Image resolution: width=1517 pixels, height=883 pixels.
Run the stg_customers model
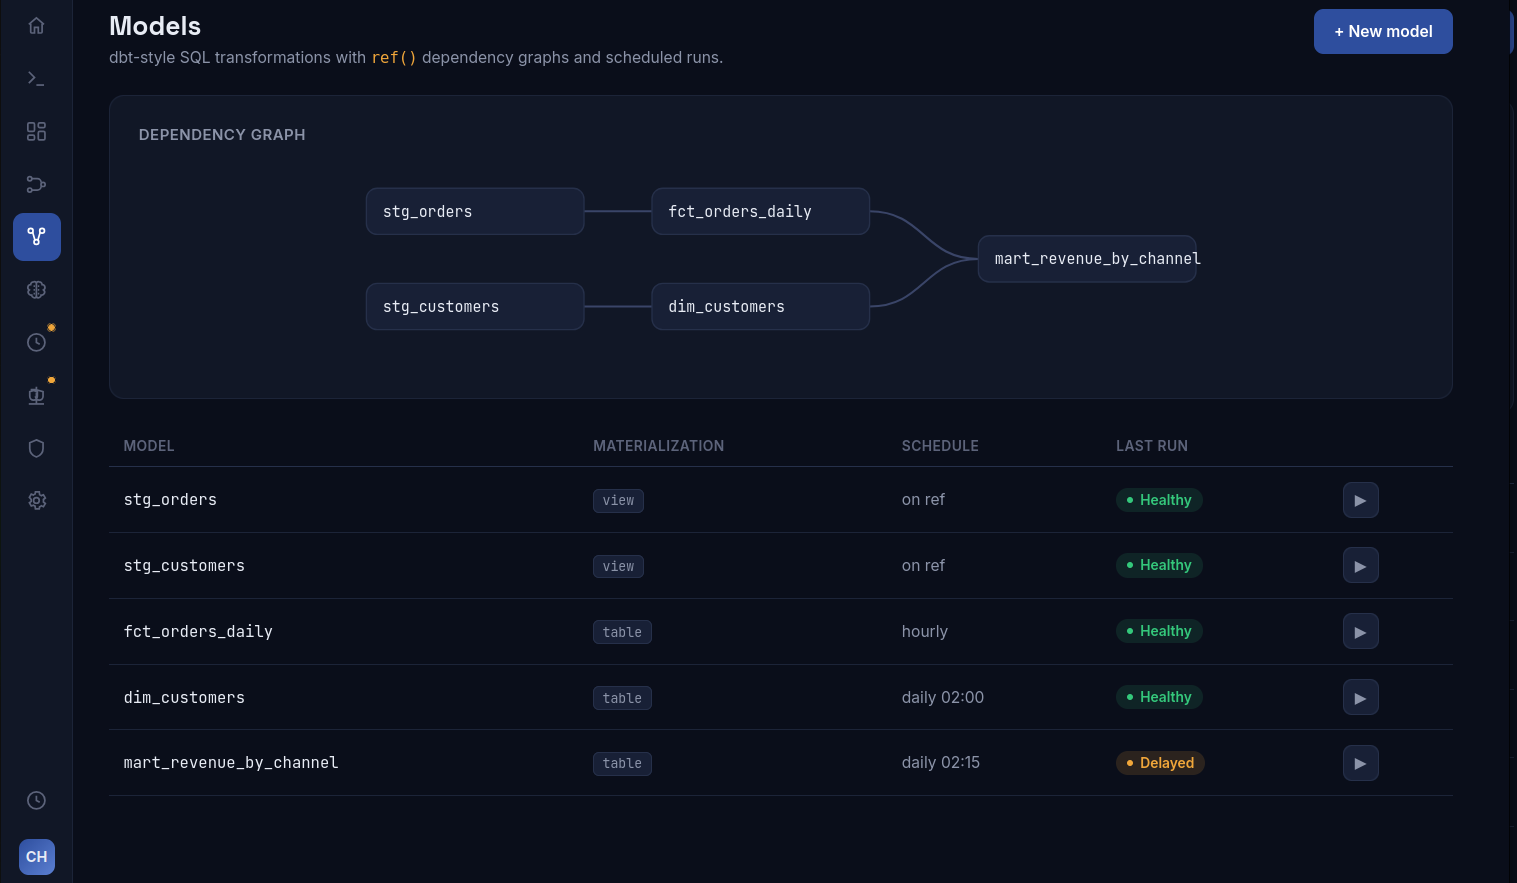1360,566
